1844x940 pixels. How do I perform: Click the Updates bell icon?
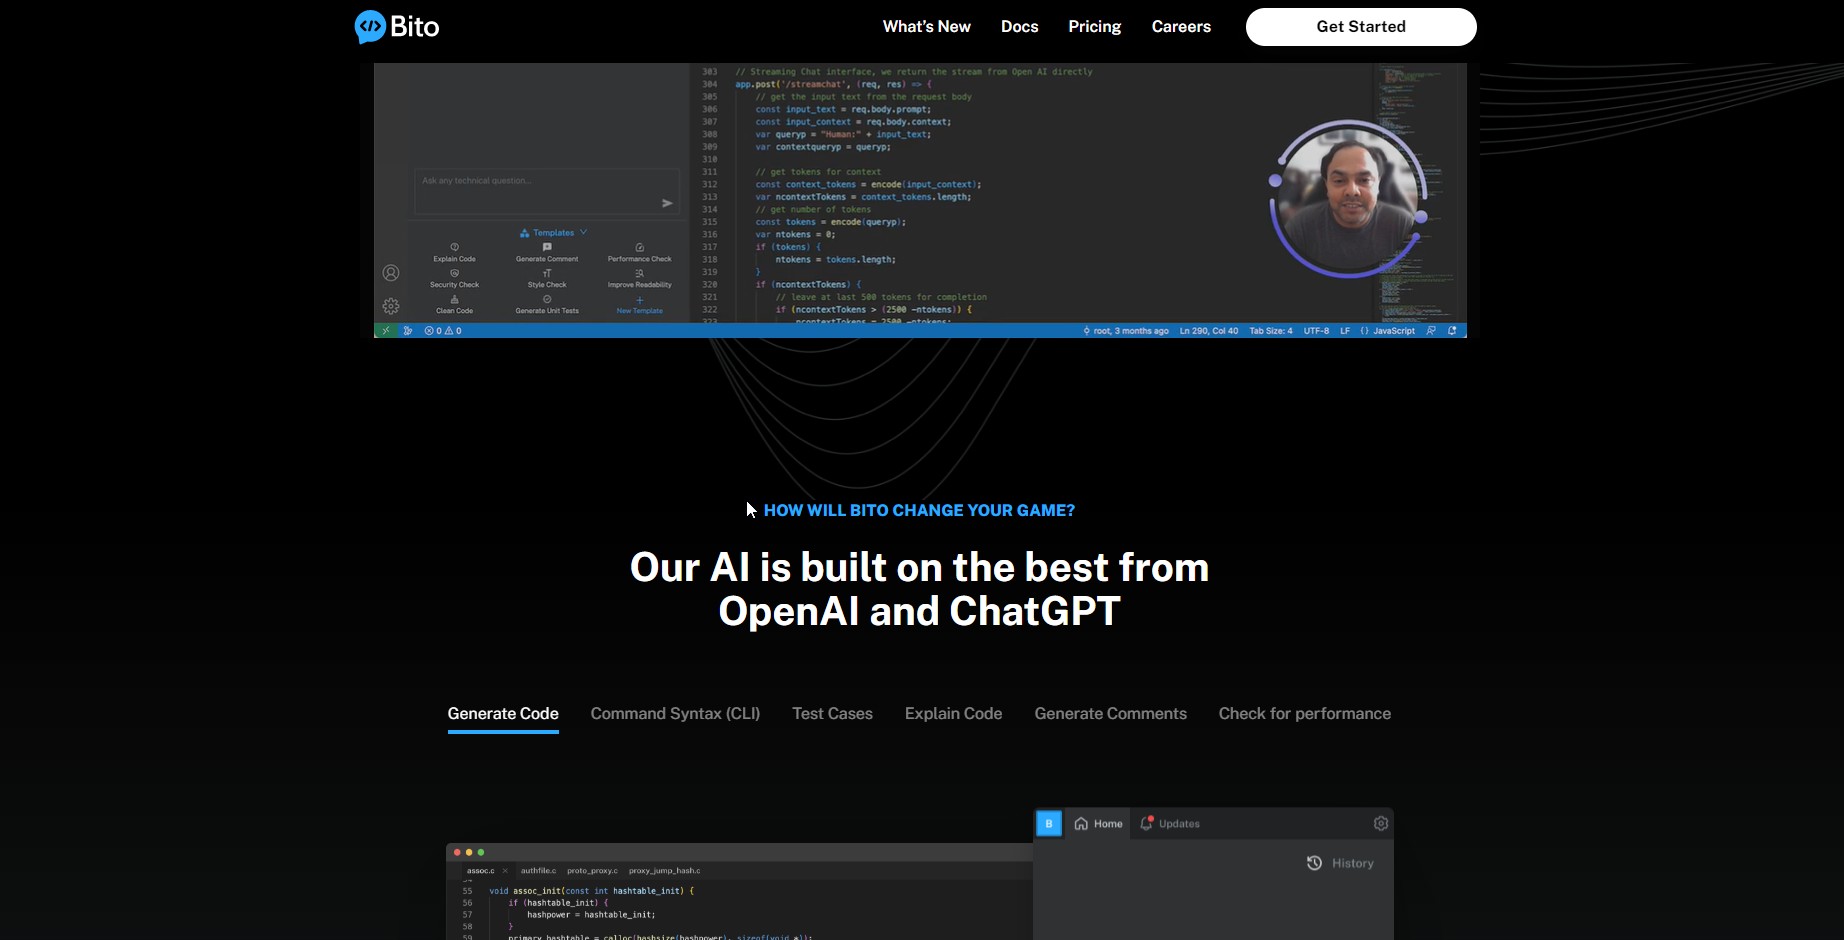pyautogui.click(x=1147, y=823)
